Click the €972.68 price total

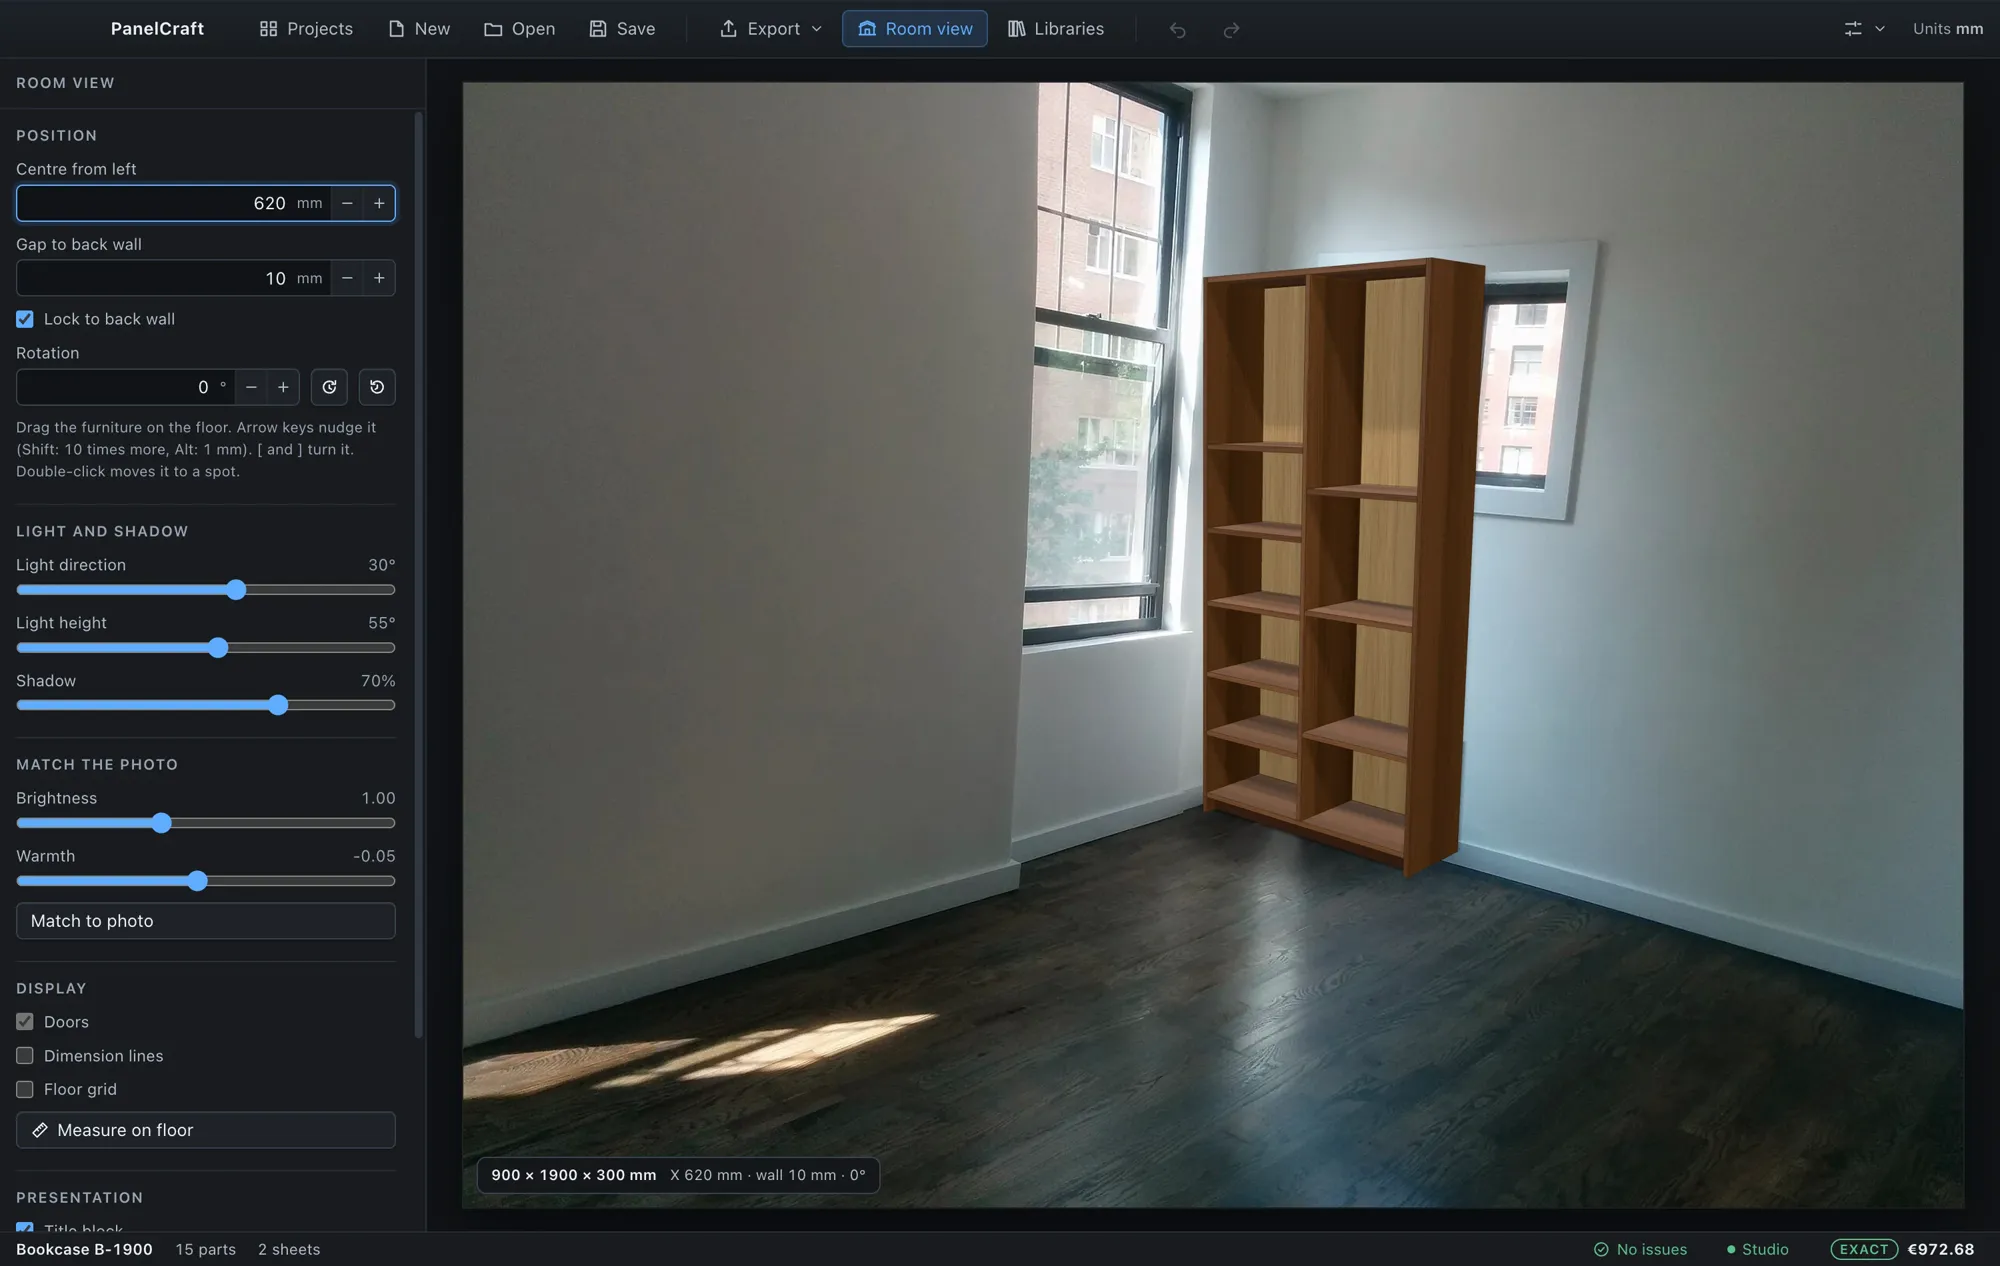coord(1941,1249)
